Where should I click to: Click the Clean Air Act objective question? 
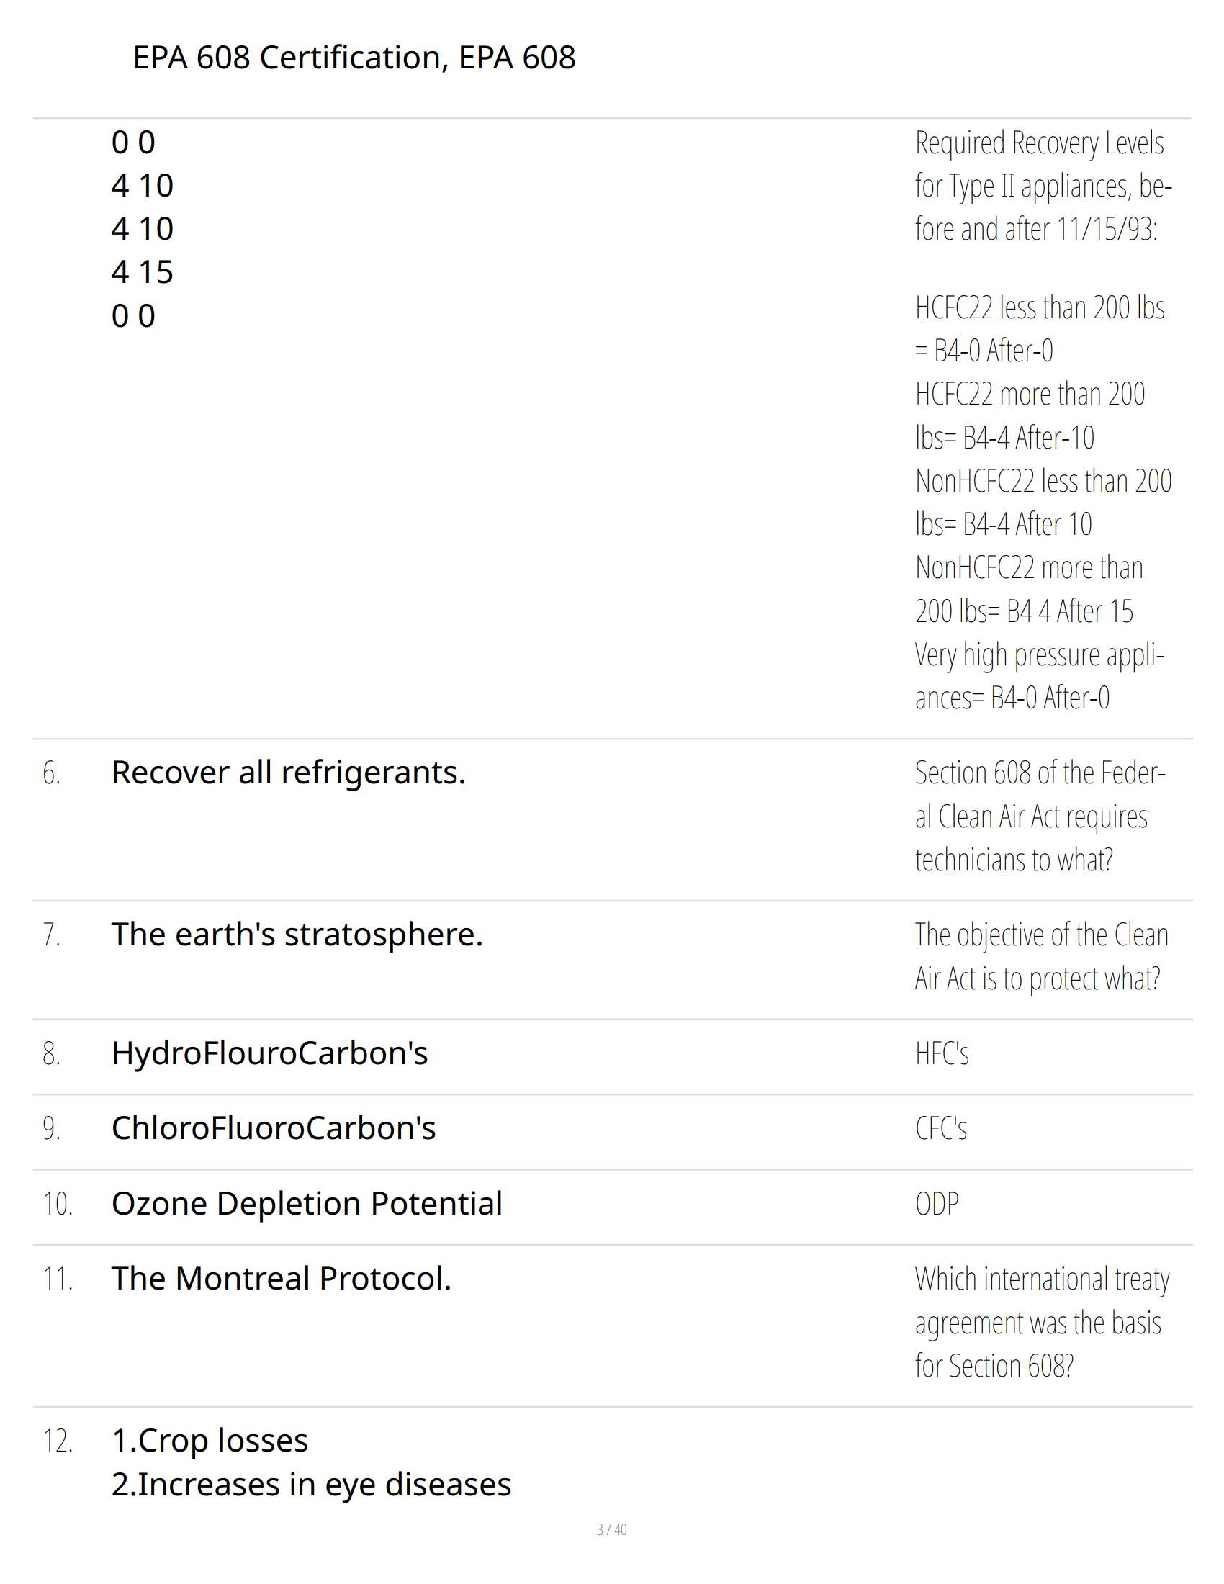[x=1040, y=956]
